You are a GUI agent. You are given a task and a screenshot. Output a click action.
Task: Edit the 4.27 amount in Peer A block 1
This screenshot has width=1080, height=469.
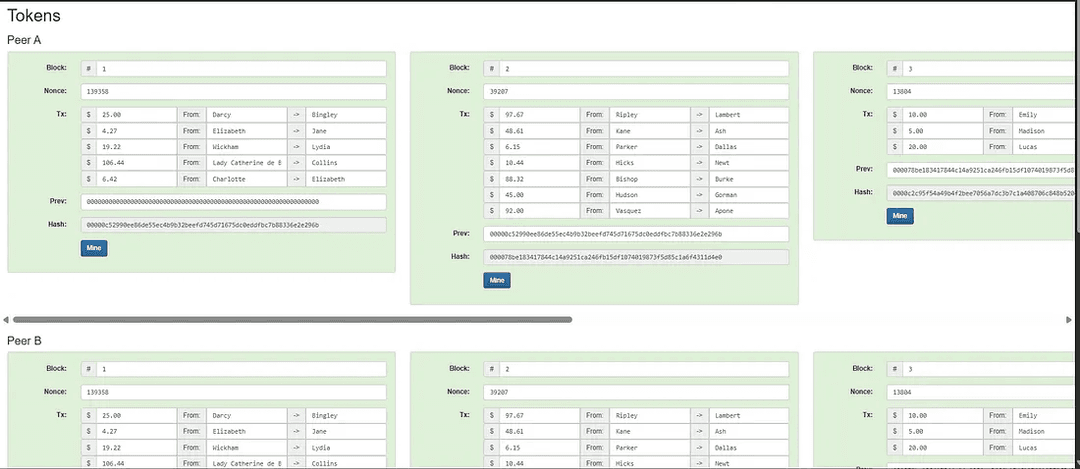pos(136,131)
